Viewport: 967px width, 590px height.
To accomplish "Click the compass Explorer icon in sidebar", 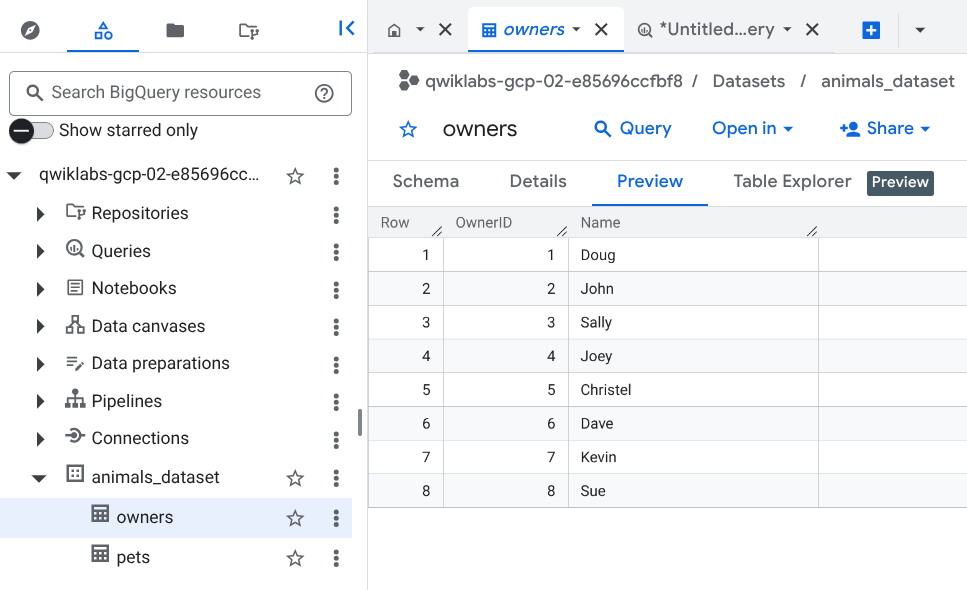I will 31,30.
